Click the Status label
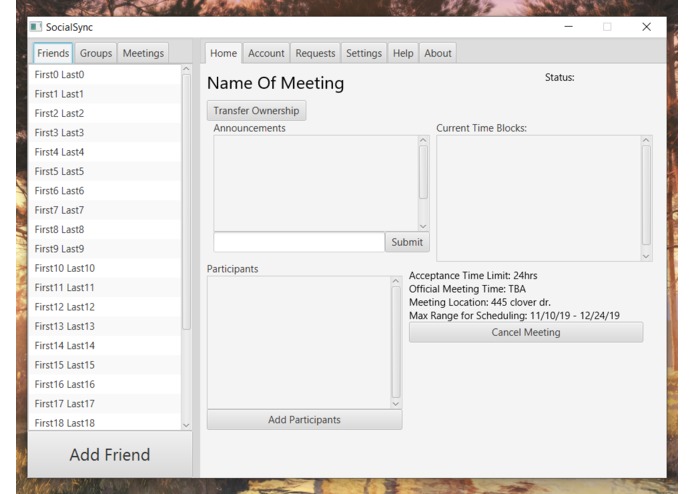Image resolution: width=695 pixels, height=494 pixels. 559,77
